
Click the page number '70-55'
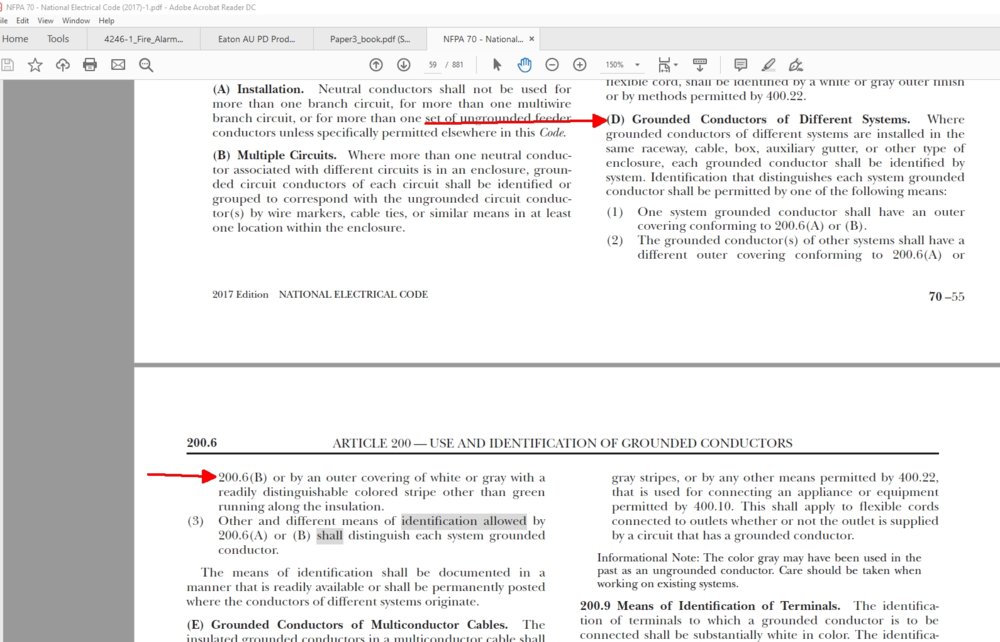coord(946,296)
